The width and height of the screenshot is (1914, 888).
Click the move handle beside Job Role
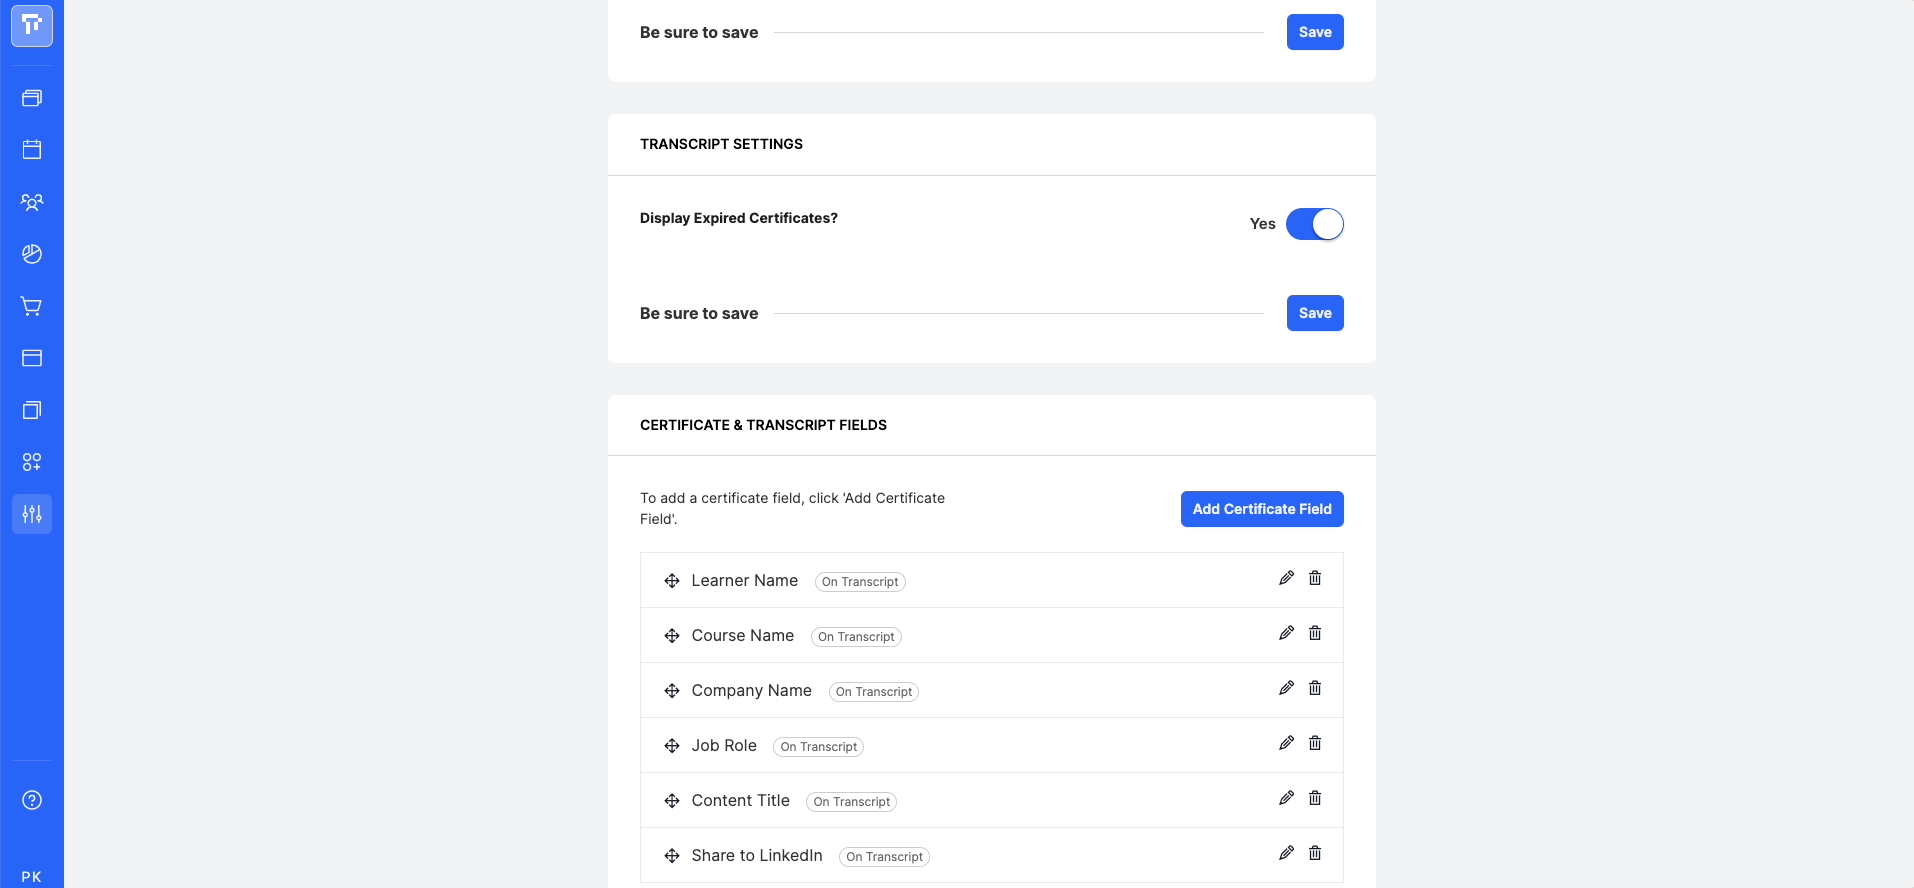[x=672, y=746]
